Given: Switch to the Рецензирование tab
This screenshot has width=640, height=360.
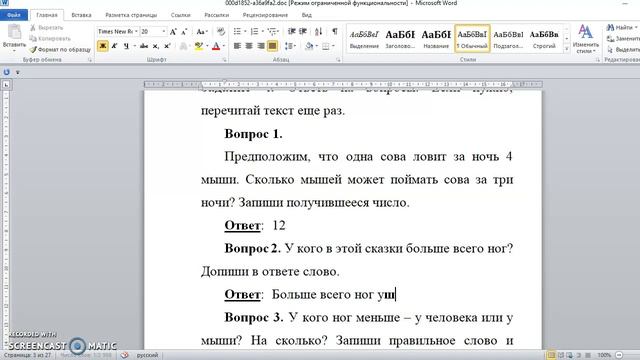Looking at the screenshot, I should click(265, 15).
